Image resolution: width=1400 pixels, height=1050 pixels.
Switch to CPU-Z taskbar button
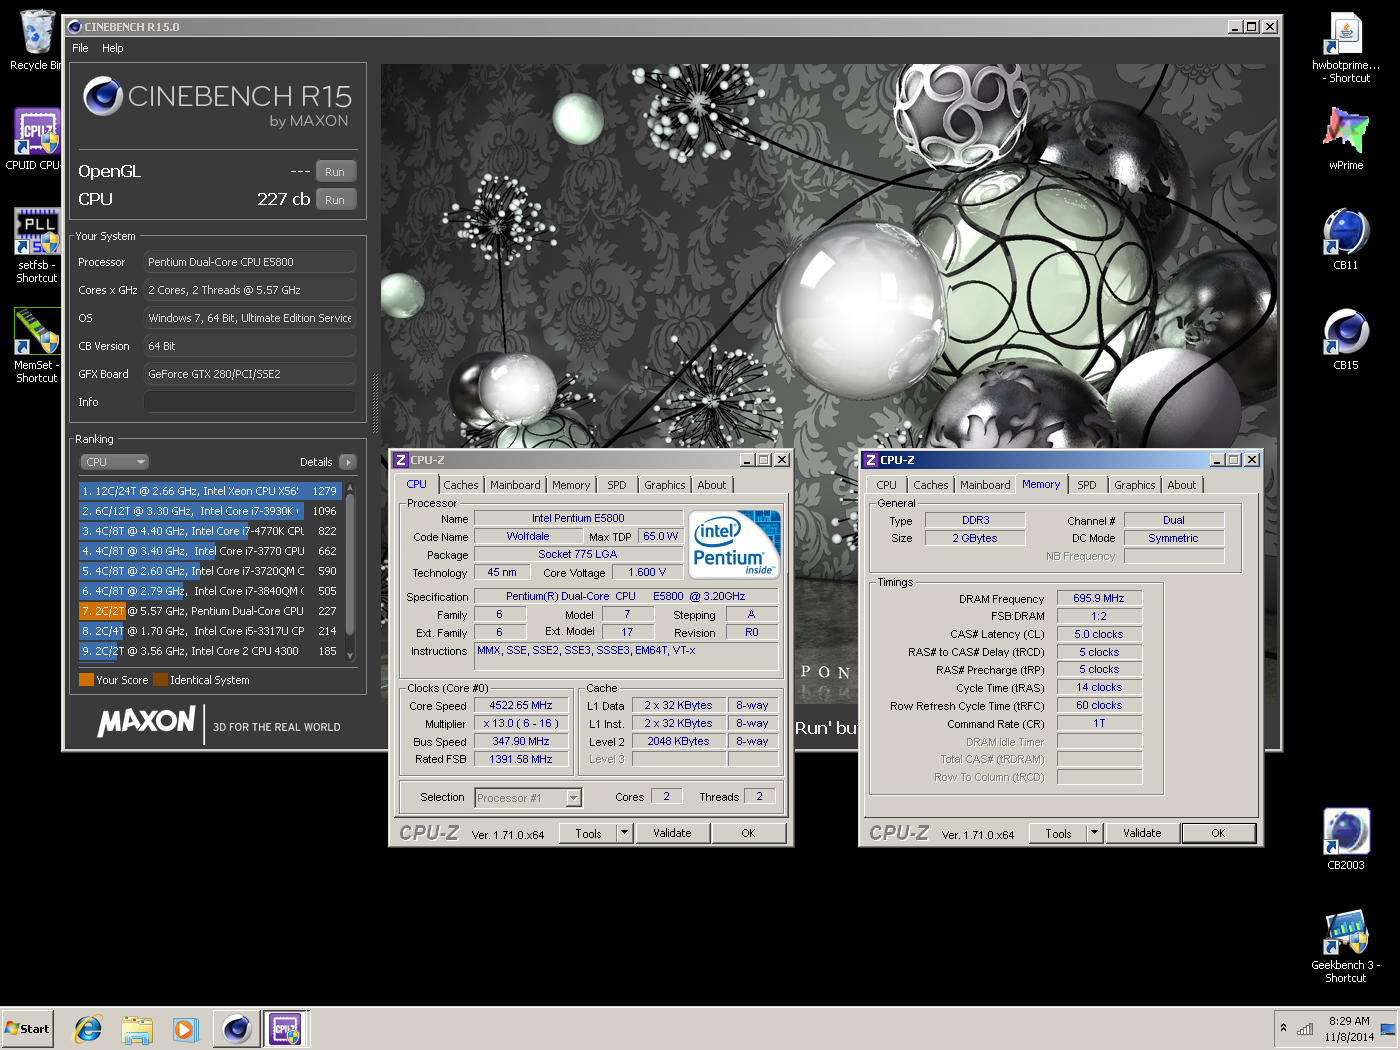(x=285, y=1029)
